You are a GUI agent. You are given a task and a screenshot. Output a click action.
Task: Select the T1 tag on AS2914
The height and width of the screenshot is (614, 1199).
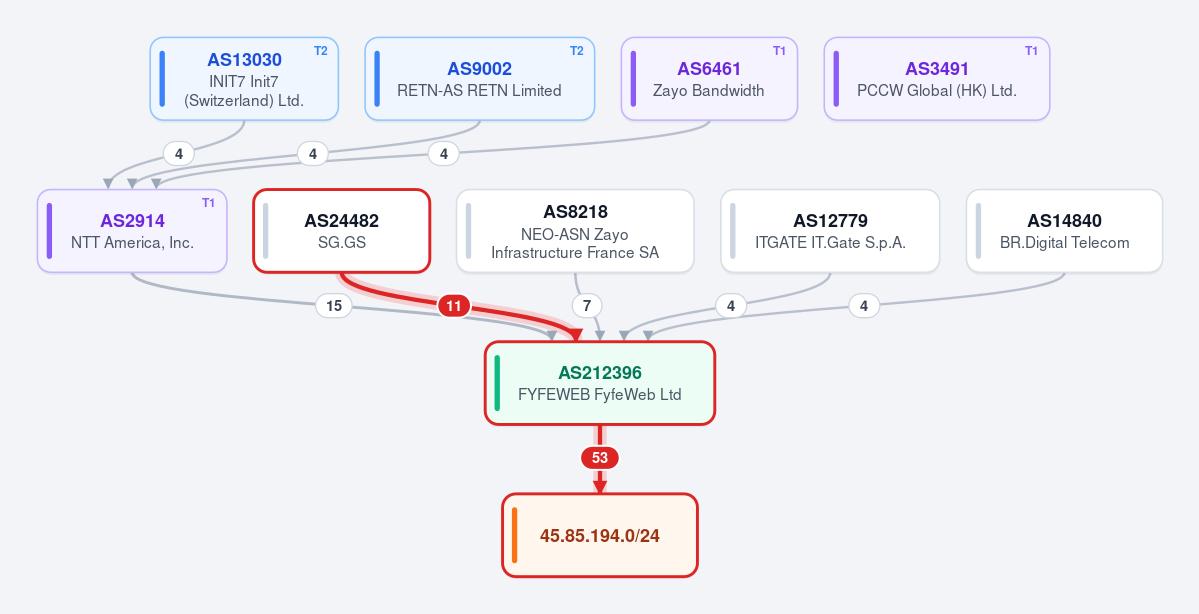click(x=209, y=203)
